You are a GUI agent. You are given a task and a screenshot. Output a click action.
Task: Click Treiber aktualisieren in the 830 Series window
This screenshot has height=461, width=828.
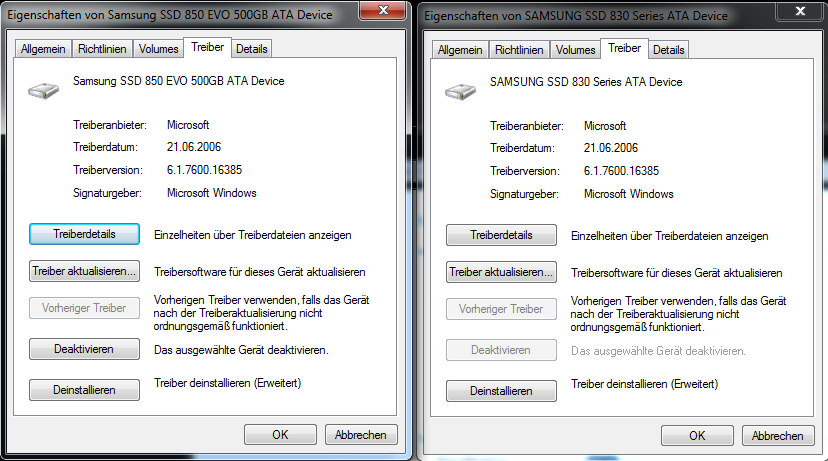[x=501, y=272]
